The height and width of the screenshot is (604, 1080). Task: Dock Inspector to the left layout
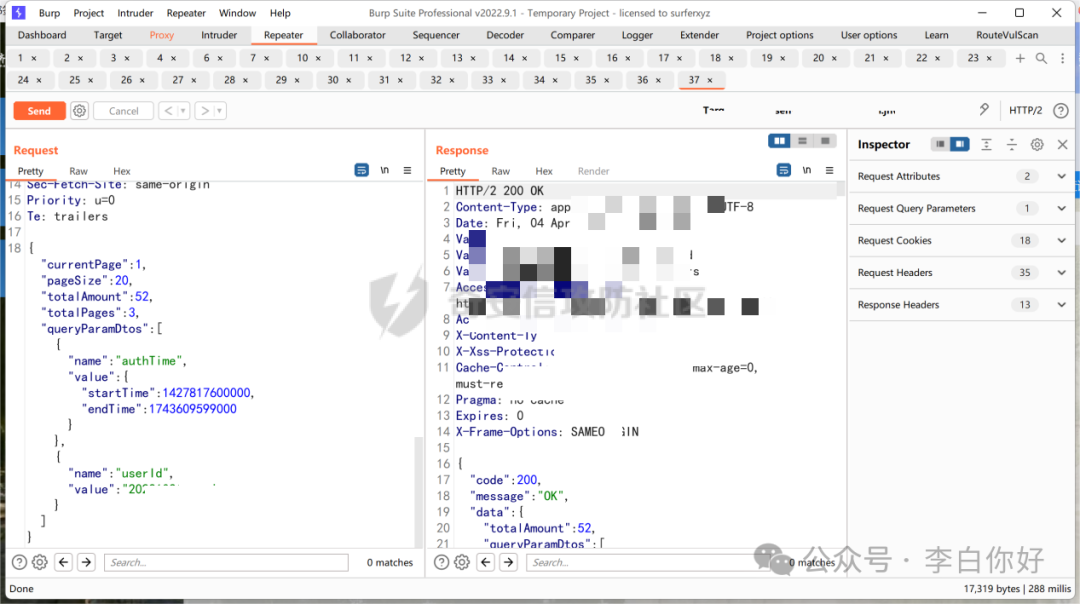tap(940, 145)
